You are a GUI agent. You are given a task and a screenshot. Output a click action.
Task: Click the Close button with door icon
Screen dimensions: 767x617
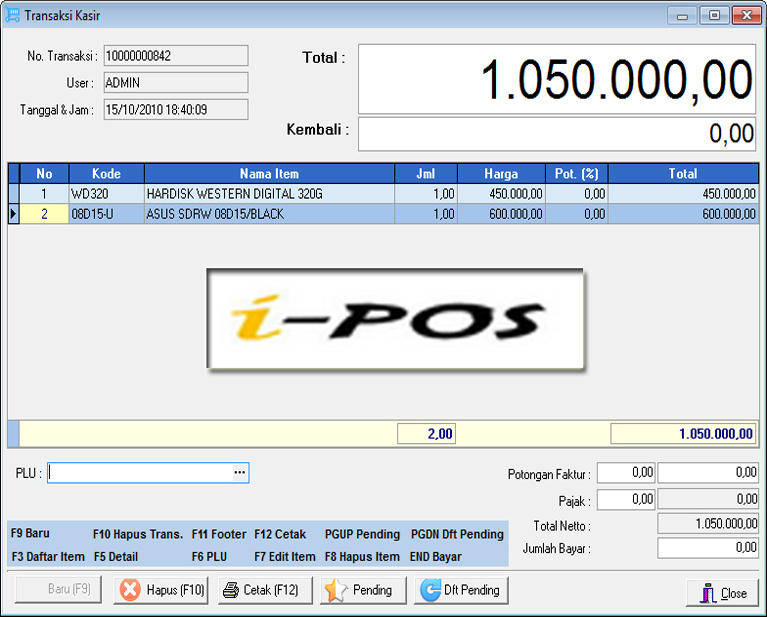(722, 593)
